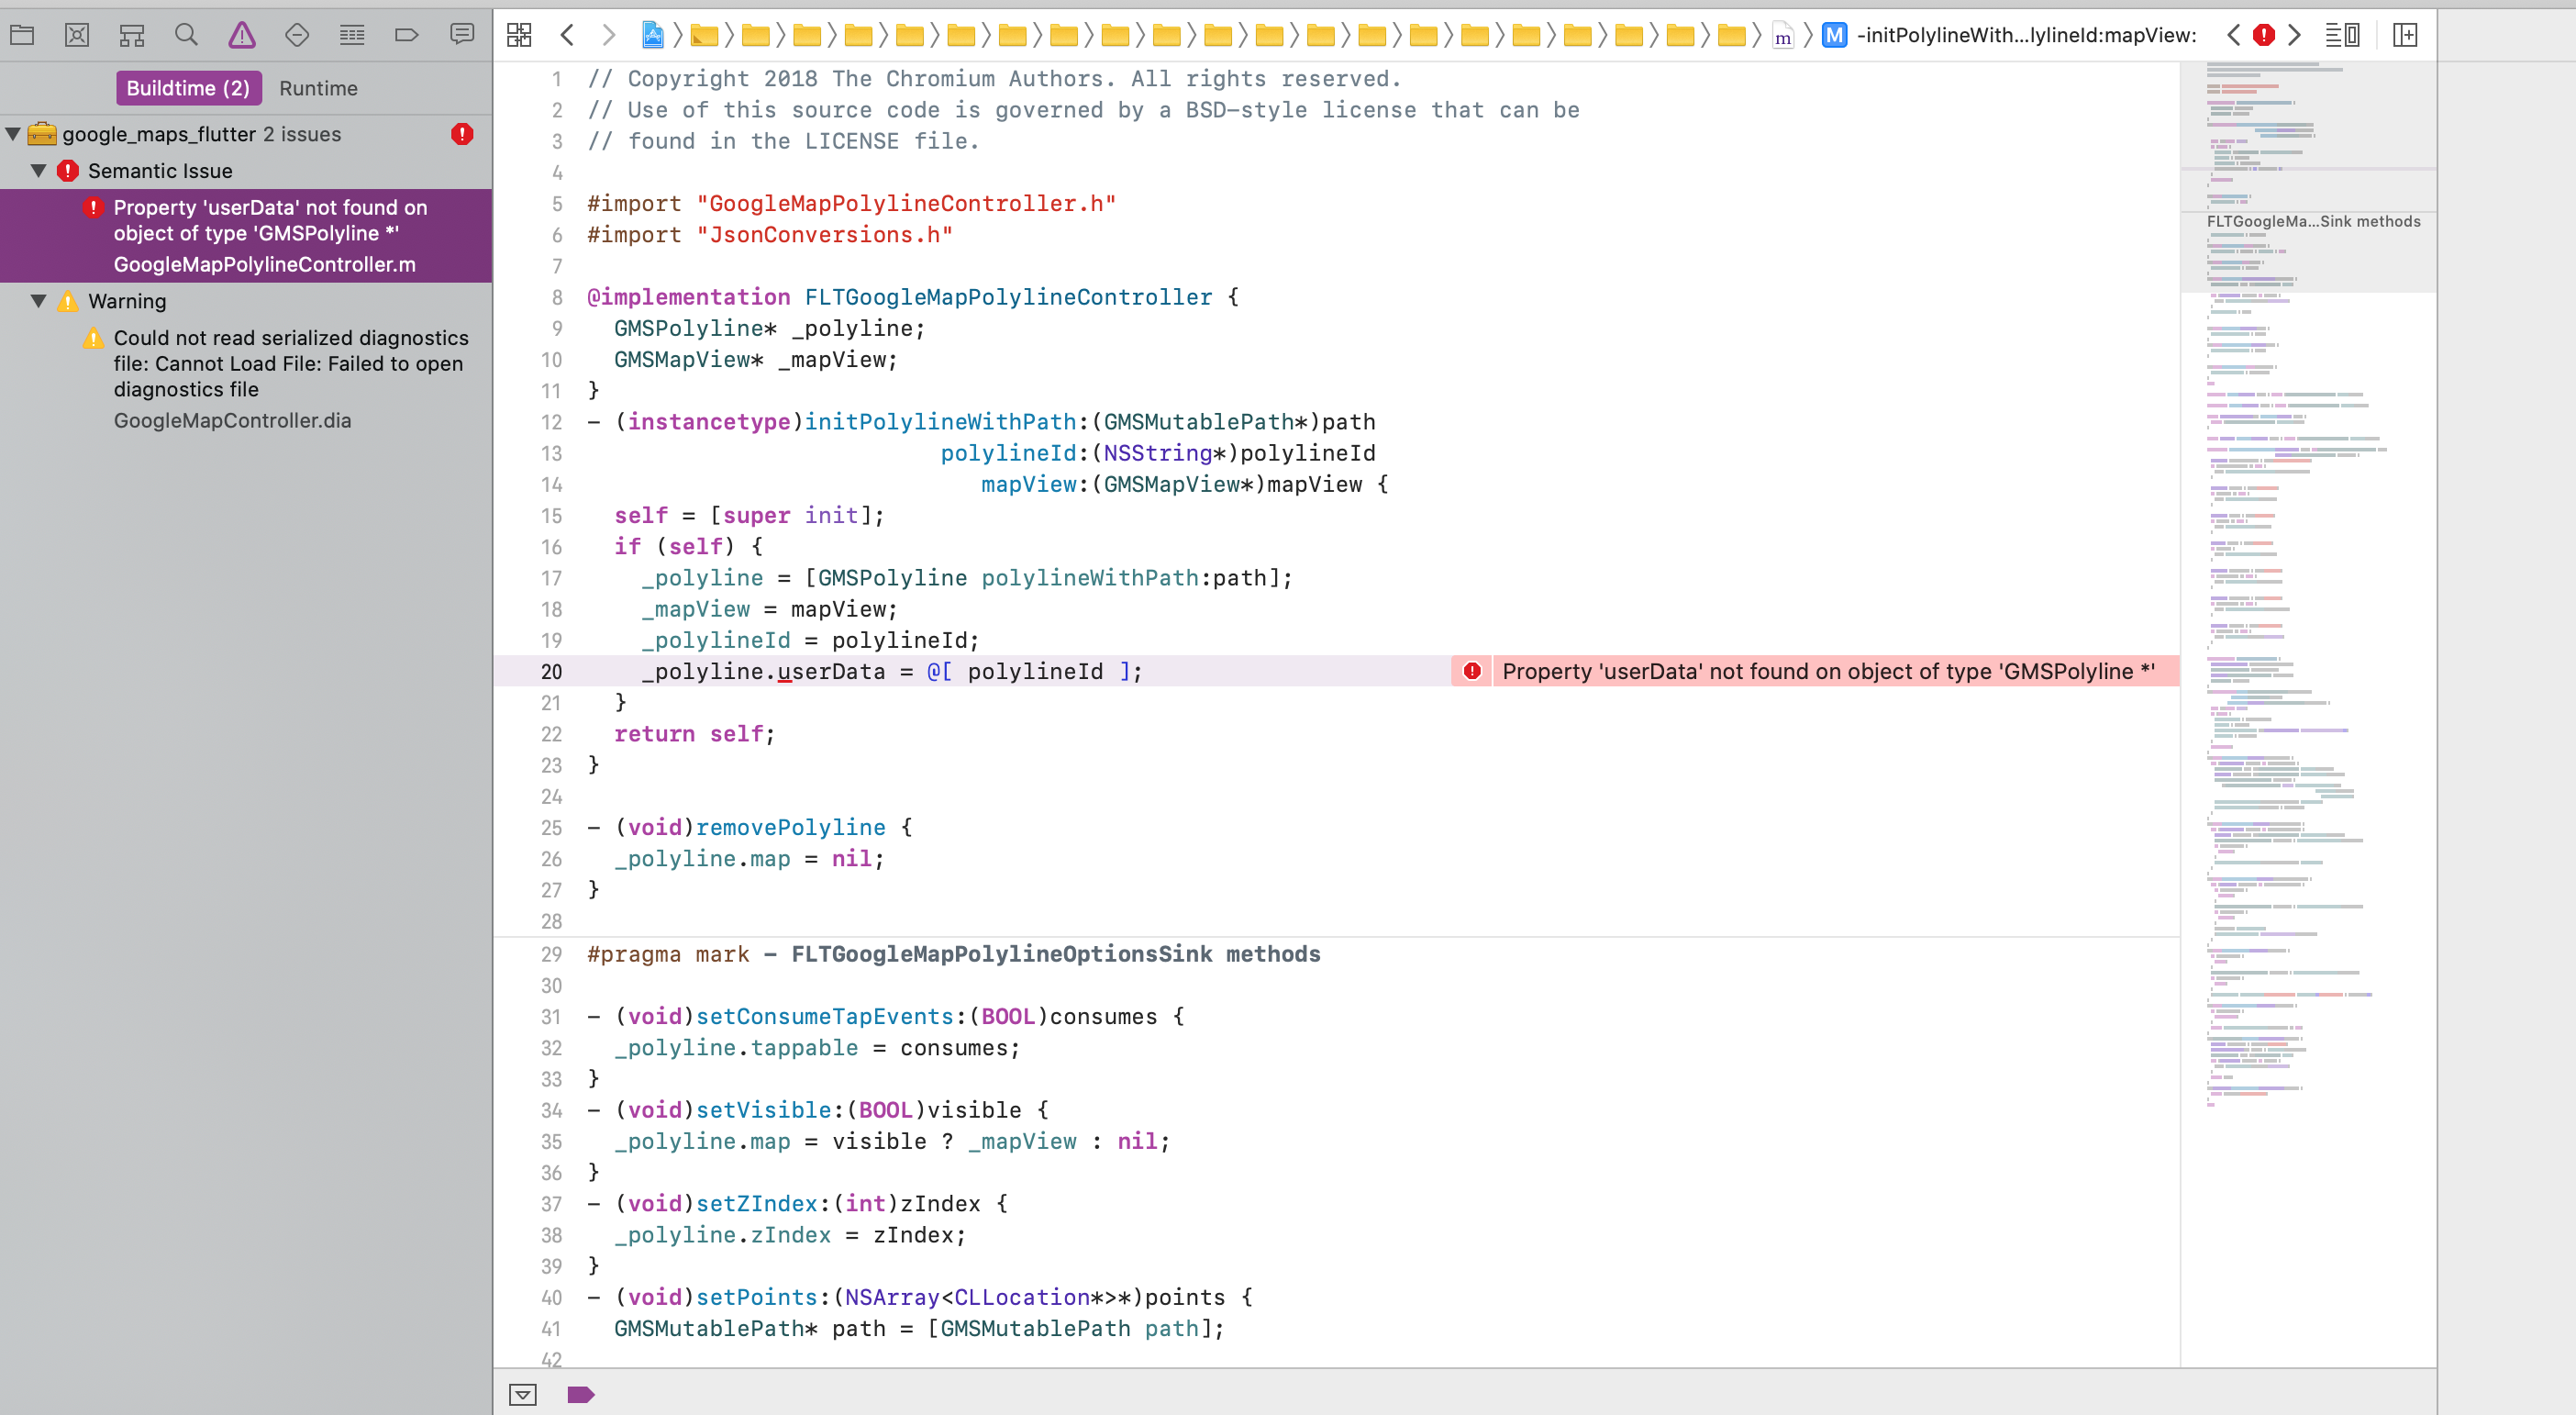The image size is (2576, 1415).
Task: Open the Project navigator
Action: [22, 33]
